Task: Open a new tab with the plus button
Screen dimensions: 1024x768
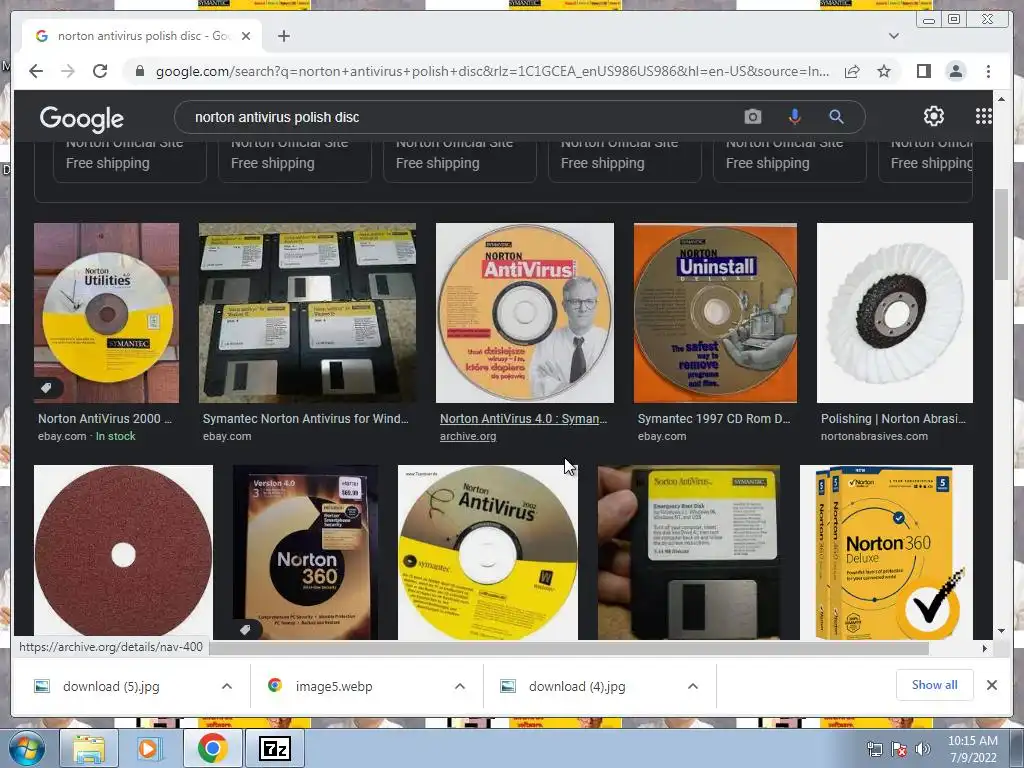Action: pos(283,36)
